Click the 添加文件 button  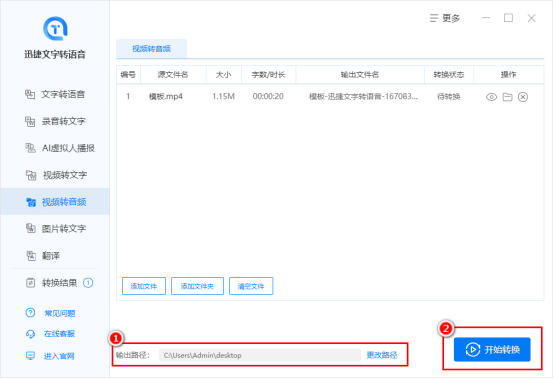point(144,286)
